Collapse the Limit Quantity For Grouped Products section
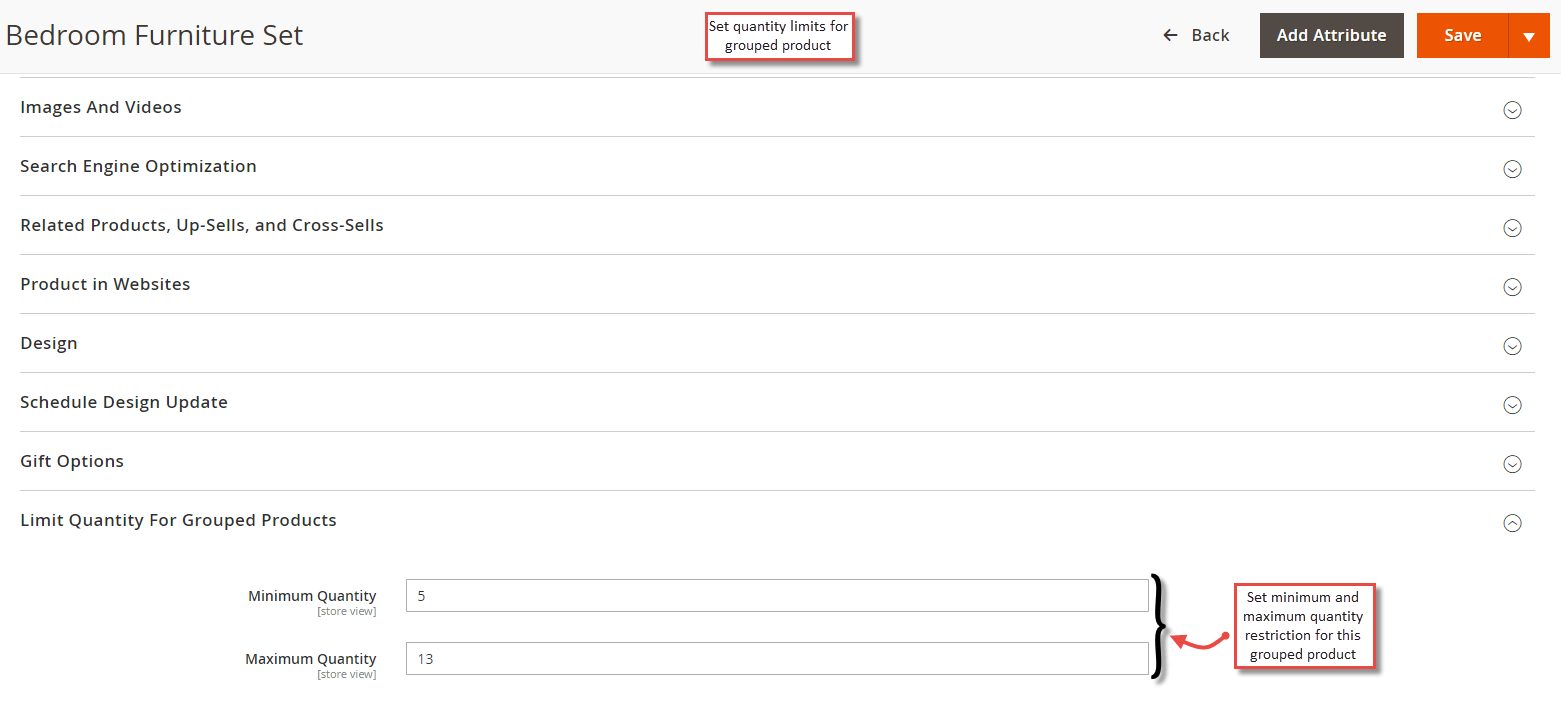This screenshot has height=705, width=1561. coord(1511,522)
